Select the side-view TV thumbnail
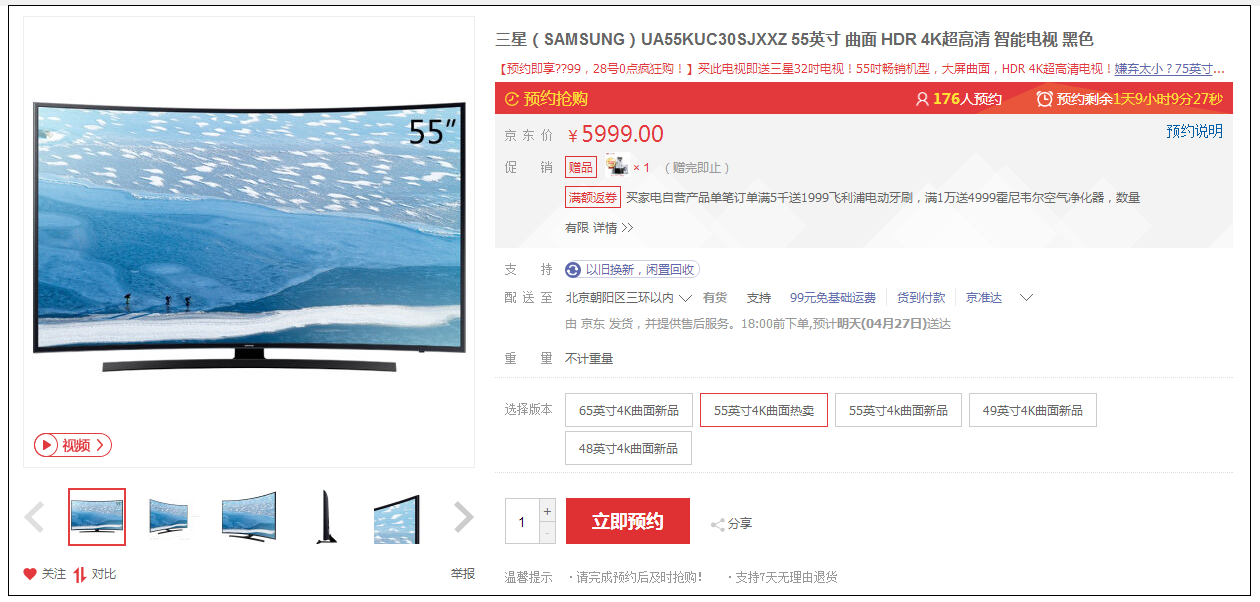This screenshot has height=602, width=1260. [326, 517]
